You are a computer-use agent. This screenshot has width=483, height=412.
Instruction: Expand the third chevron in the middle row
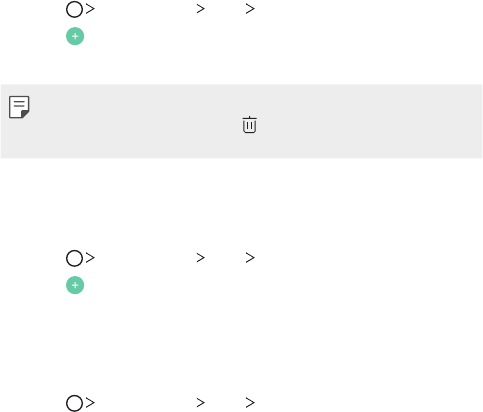(250, 257)
